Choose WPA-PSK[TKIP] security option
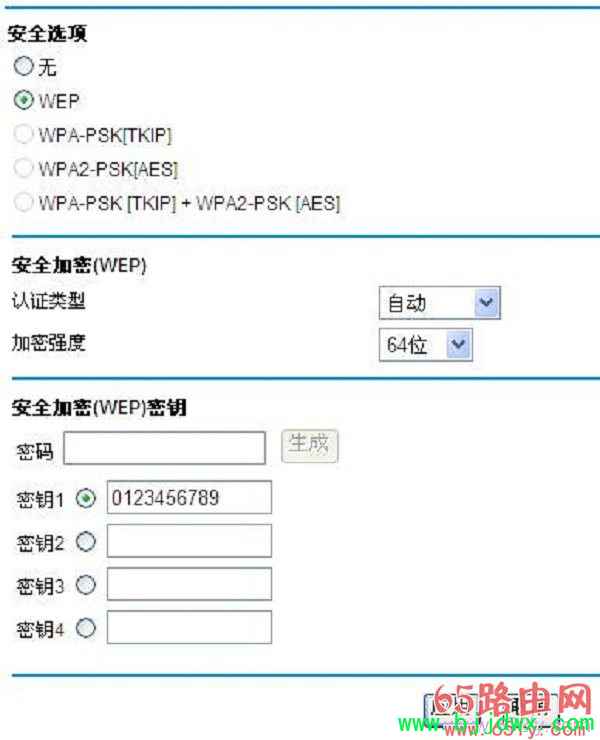Viewport: 600px width, 740px height. [24, 134]
